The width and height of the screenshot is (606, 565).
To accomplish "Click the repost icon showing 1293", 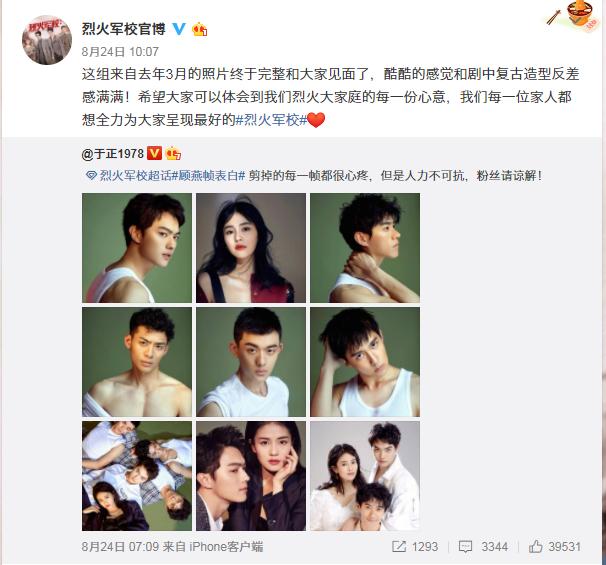I will pyautogui.click(x=399, y=546).
